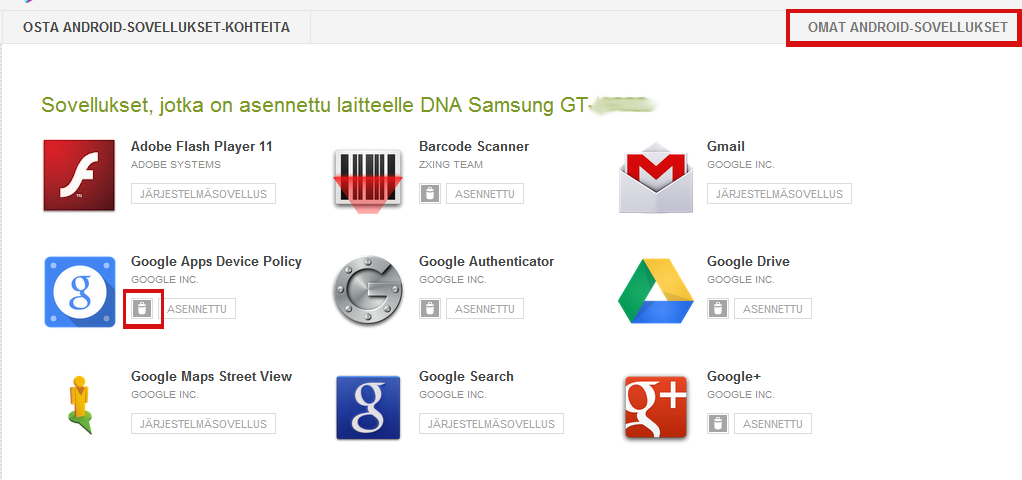
Task: Uninstall Google Apps Device Policy via trash icon
Action: click(x=143, y=309)
